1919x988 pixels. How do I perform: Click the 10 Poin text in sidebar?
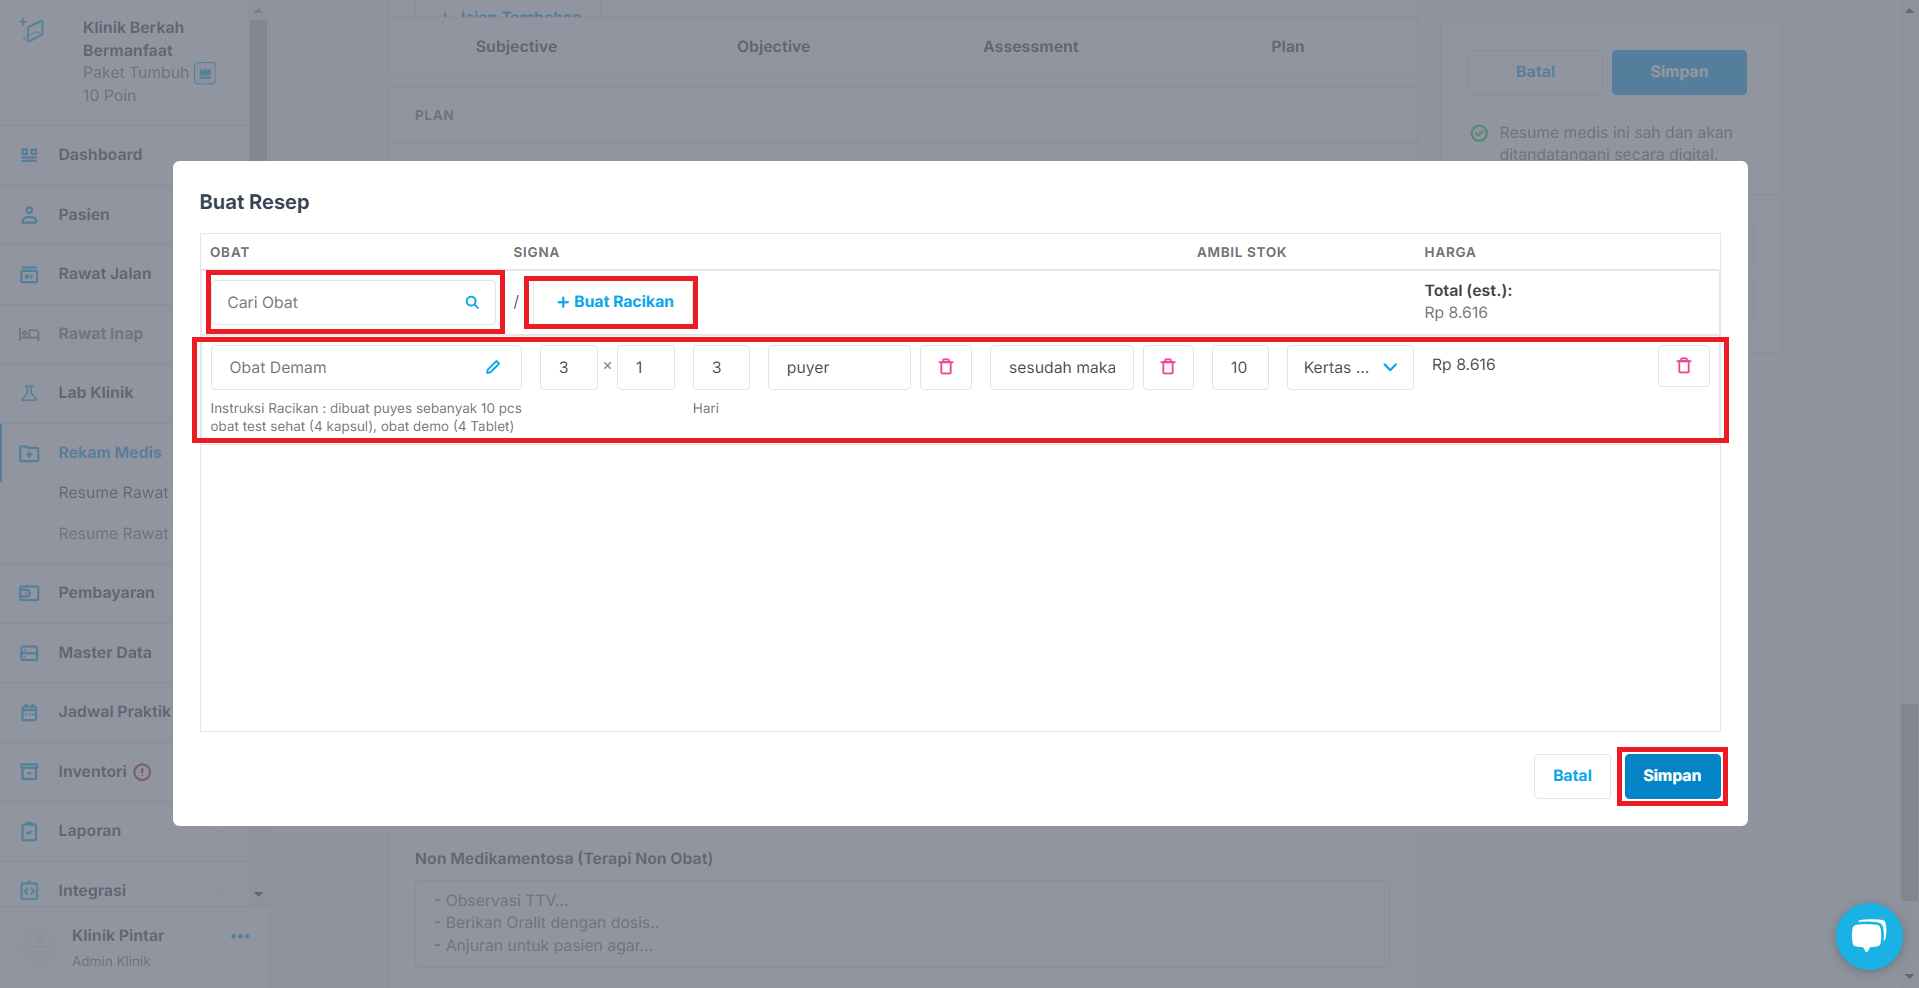(x=109, y=96)
